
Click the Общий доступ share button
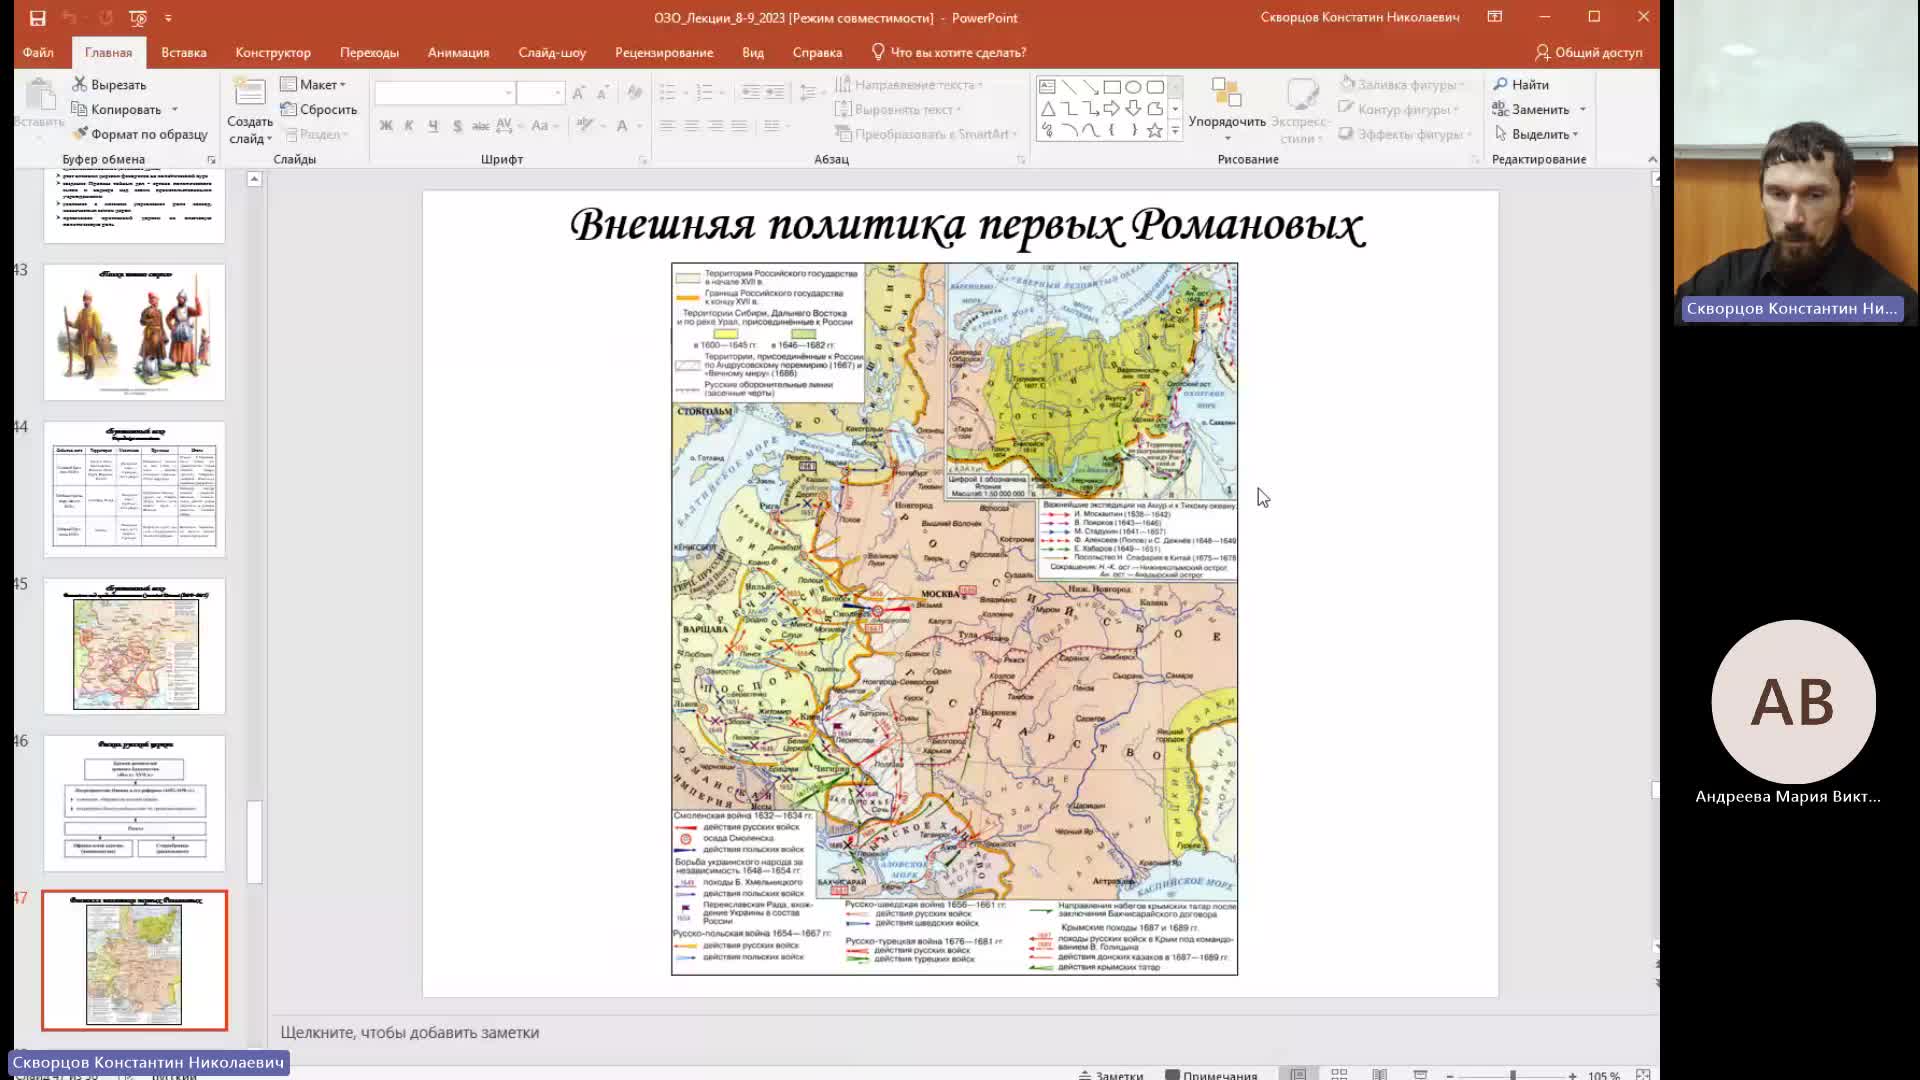tap(1589, 52)
